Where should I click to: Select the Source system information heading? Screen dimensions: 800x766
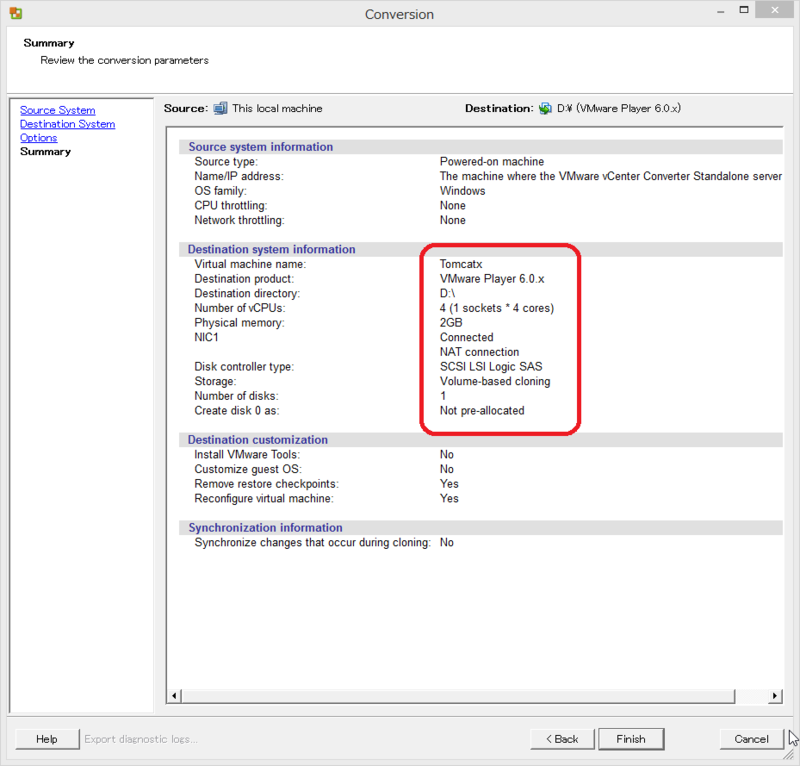261,147
